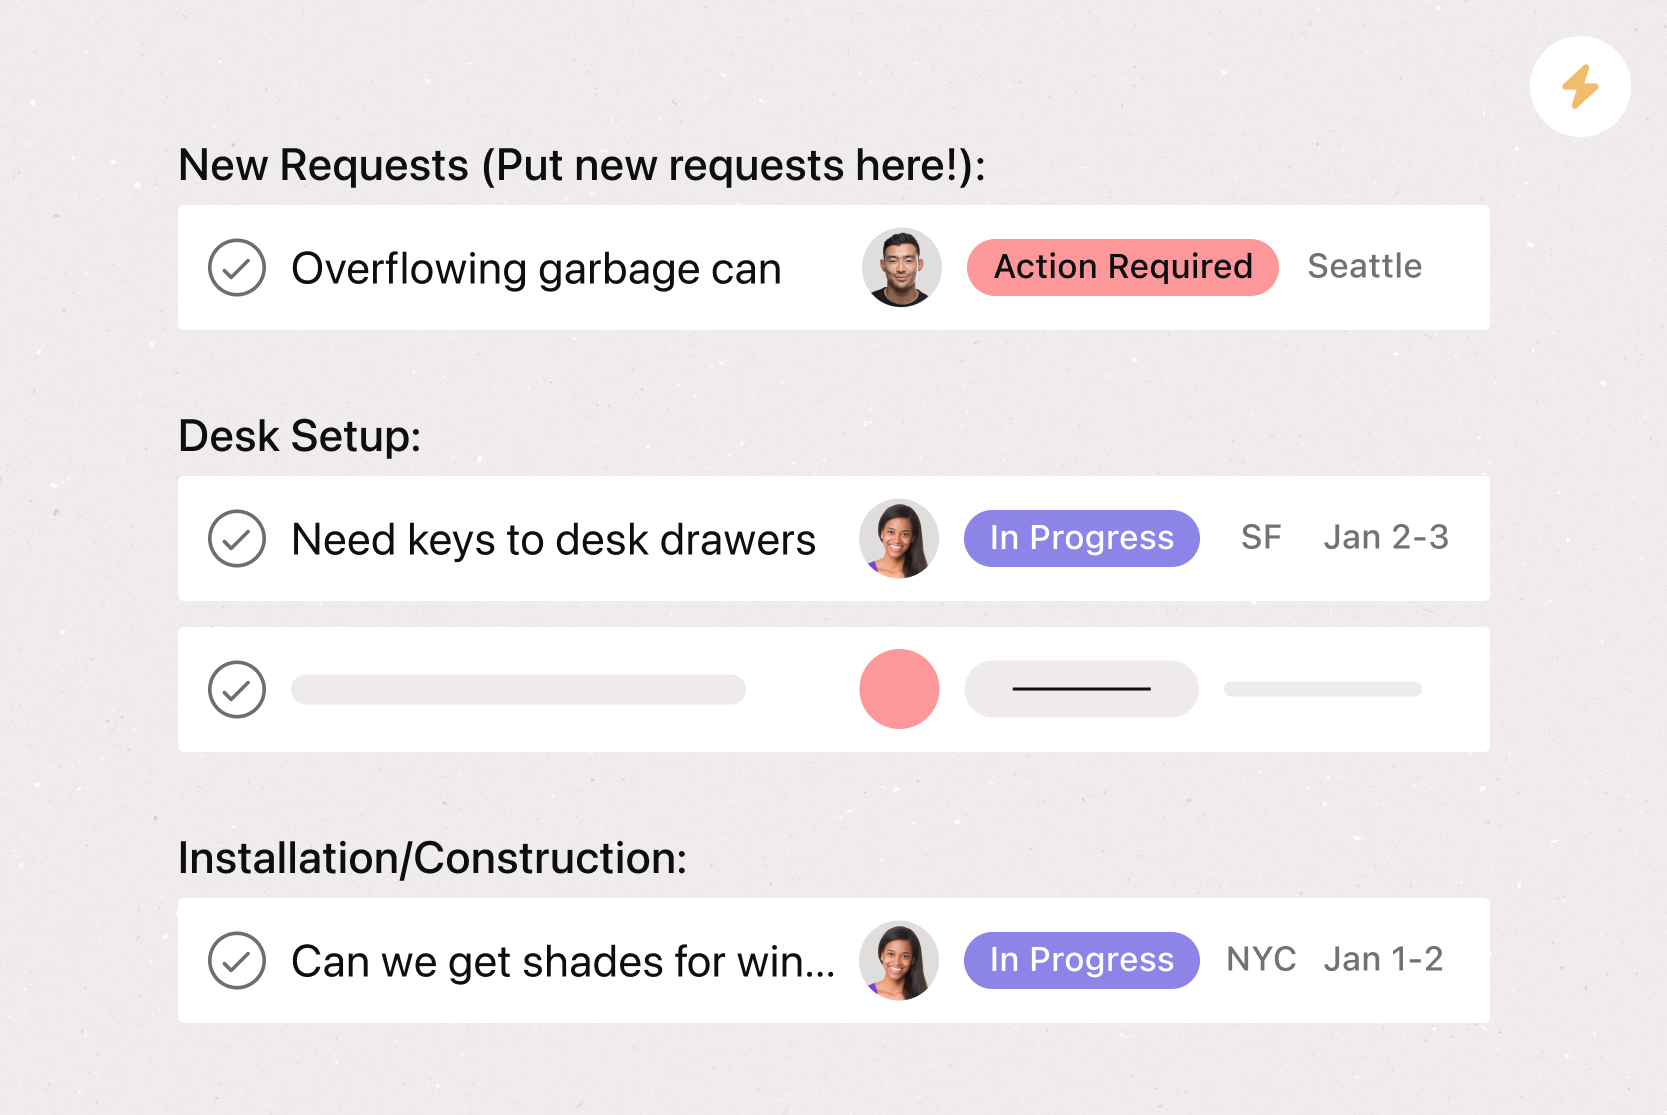The width and height of the screenshot is (1667, 1115).
Task: Click the Jan 2-3 date range
Action: (1385, 538)
